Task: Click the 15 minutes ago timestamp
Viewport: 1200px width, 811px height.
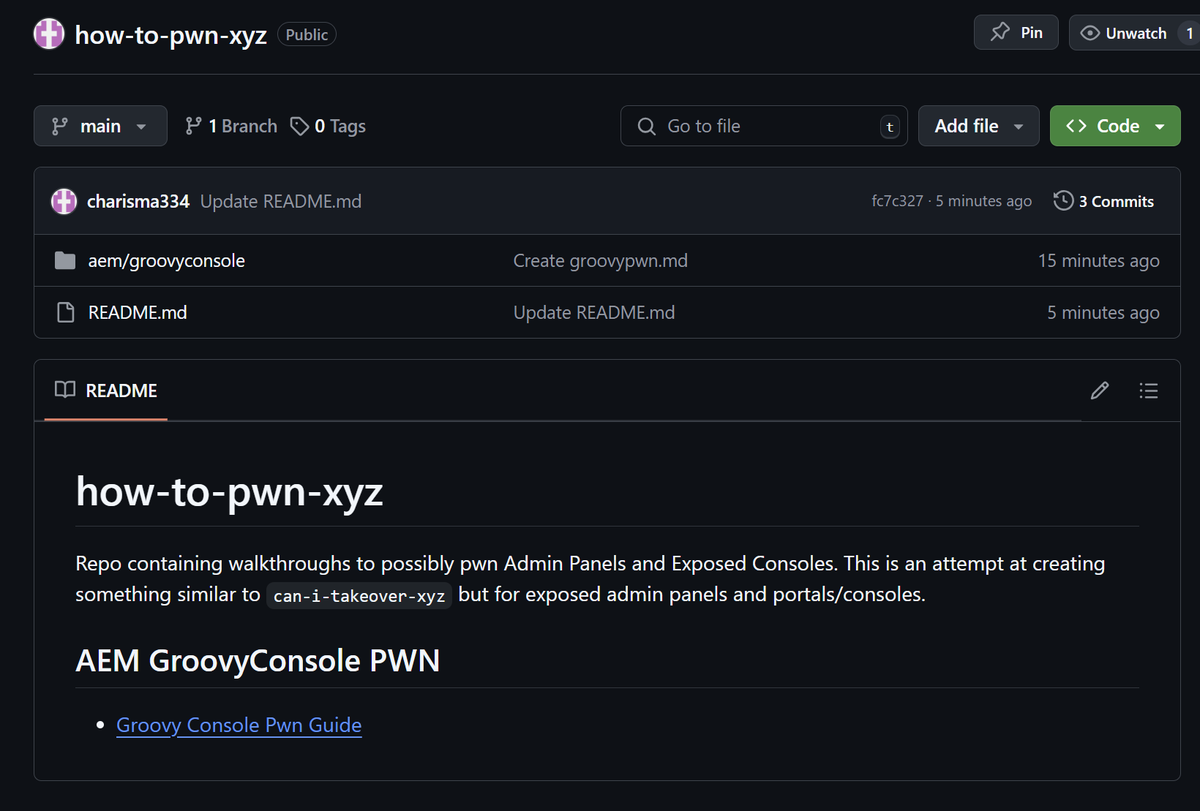Action: click(1099, 261)
